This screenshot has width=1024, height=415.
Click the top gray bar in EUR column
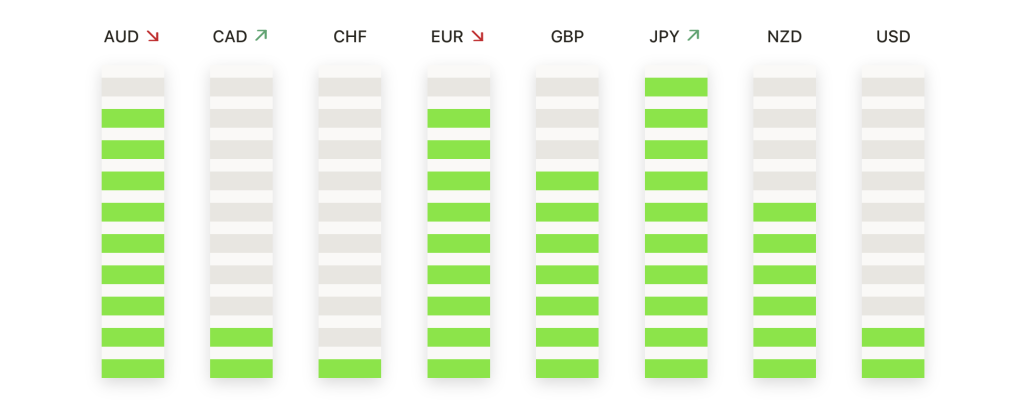[x=458, y=87]
